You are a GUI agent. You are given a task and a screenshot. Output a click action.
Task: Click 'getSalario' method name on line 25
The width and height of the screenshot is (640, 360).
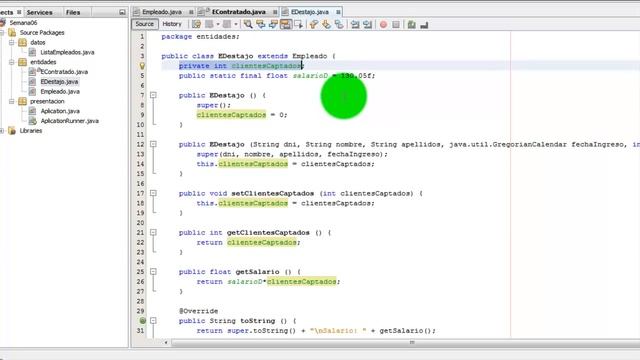click(258, 272)
